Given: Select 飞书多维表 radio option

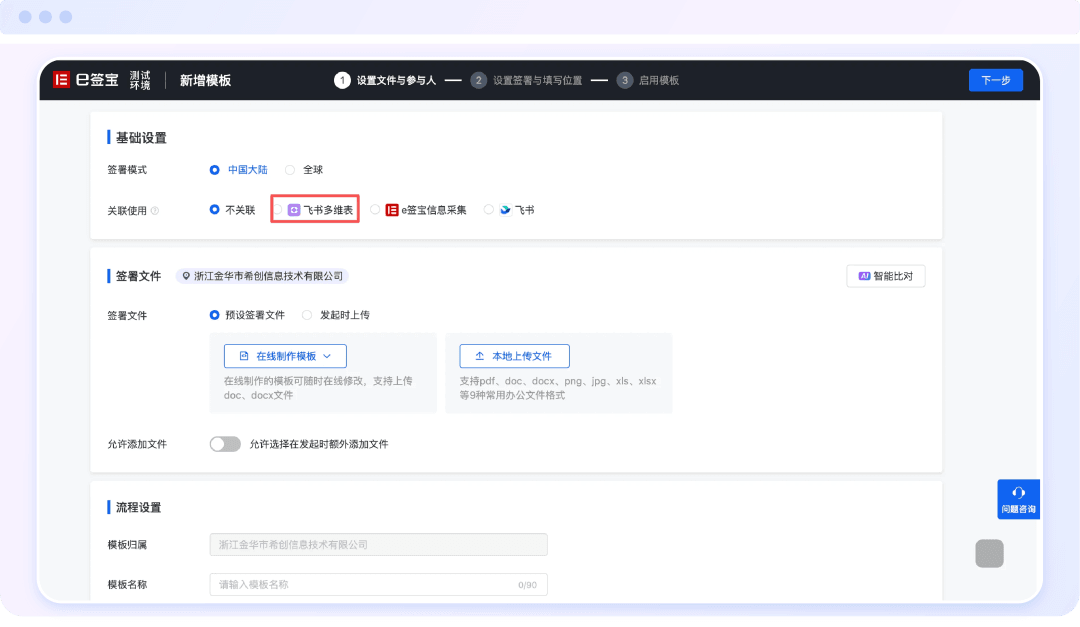Looking at the screenshot, I should click(278, 209).
